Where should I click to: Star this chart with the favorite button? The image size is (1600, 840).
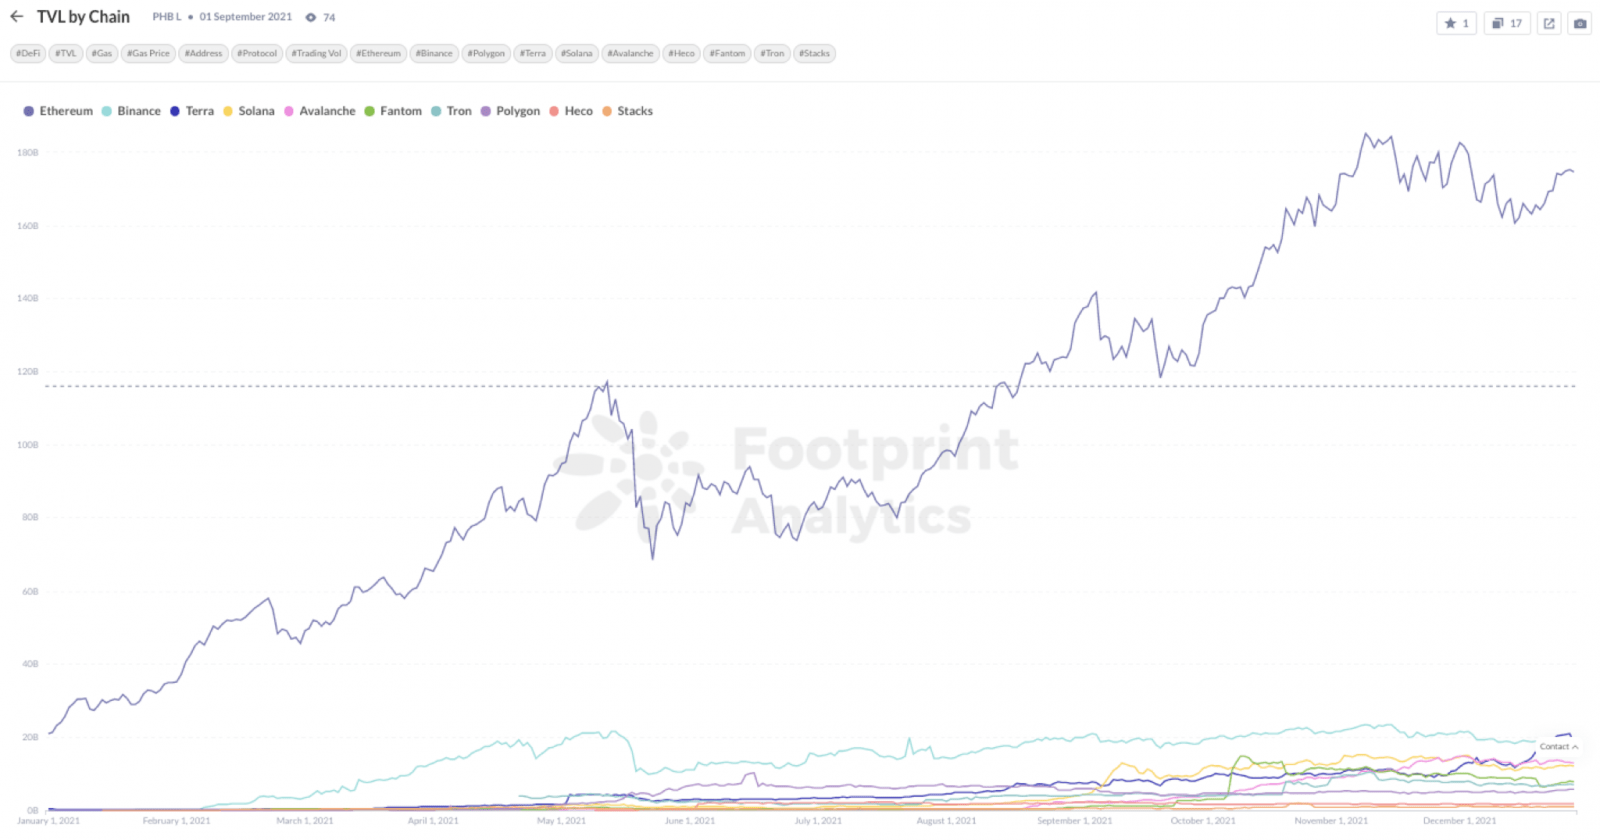1456,23
